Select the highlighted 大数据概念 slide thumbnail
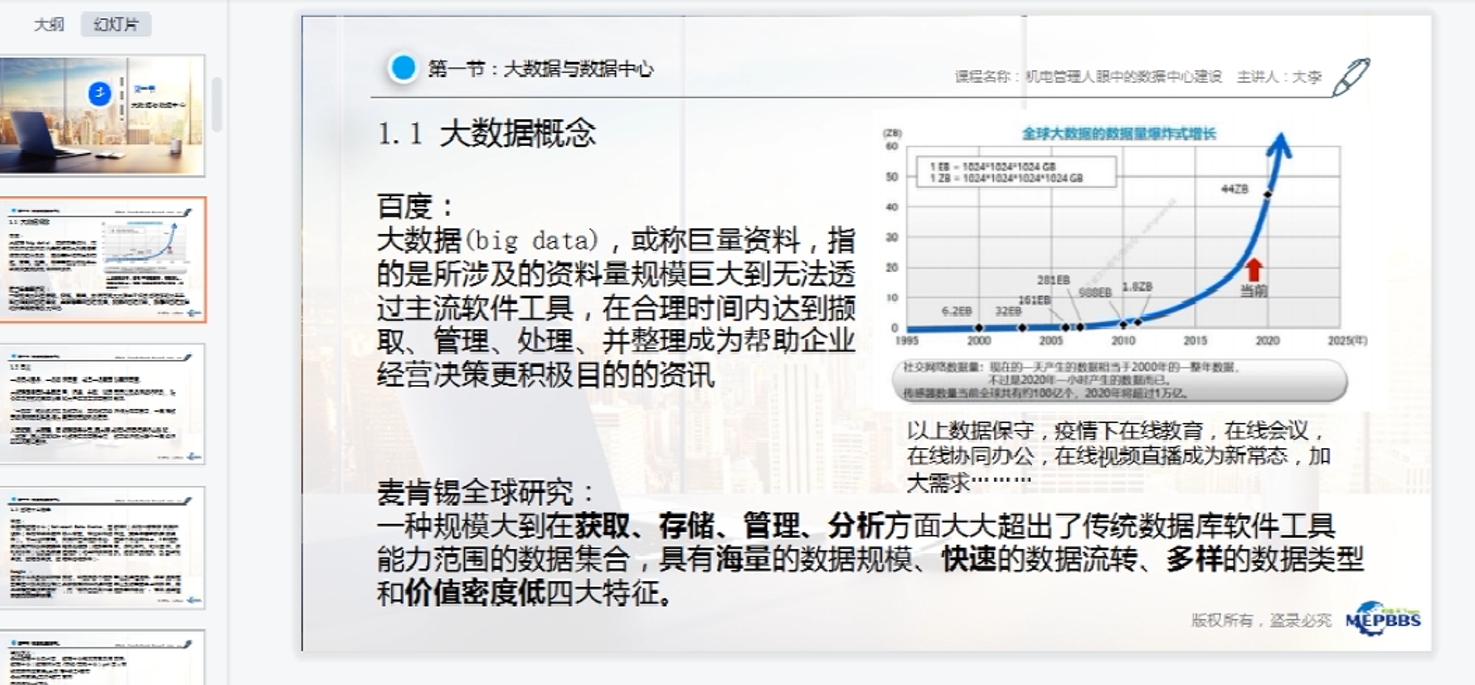The height and width of the screenshot is (685, 1475). (103, 259)
